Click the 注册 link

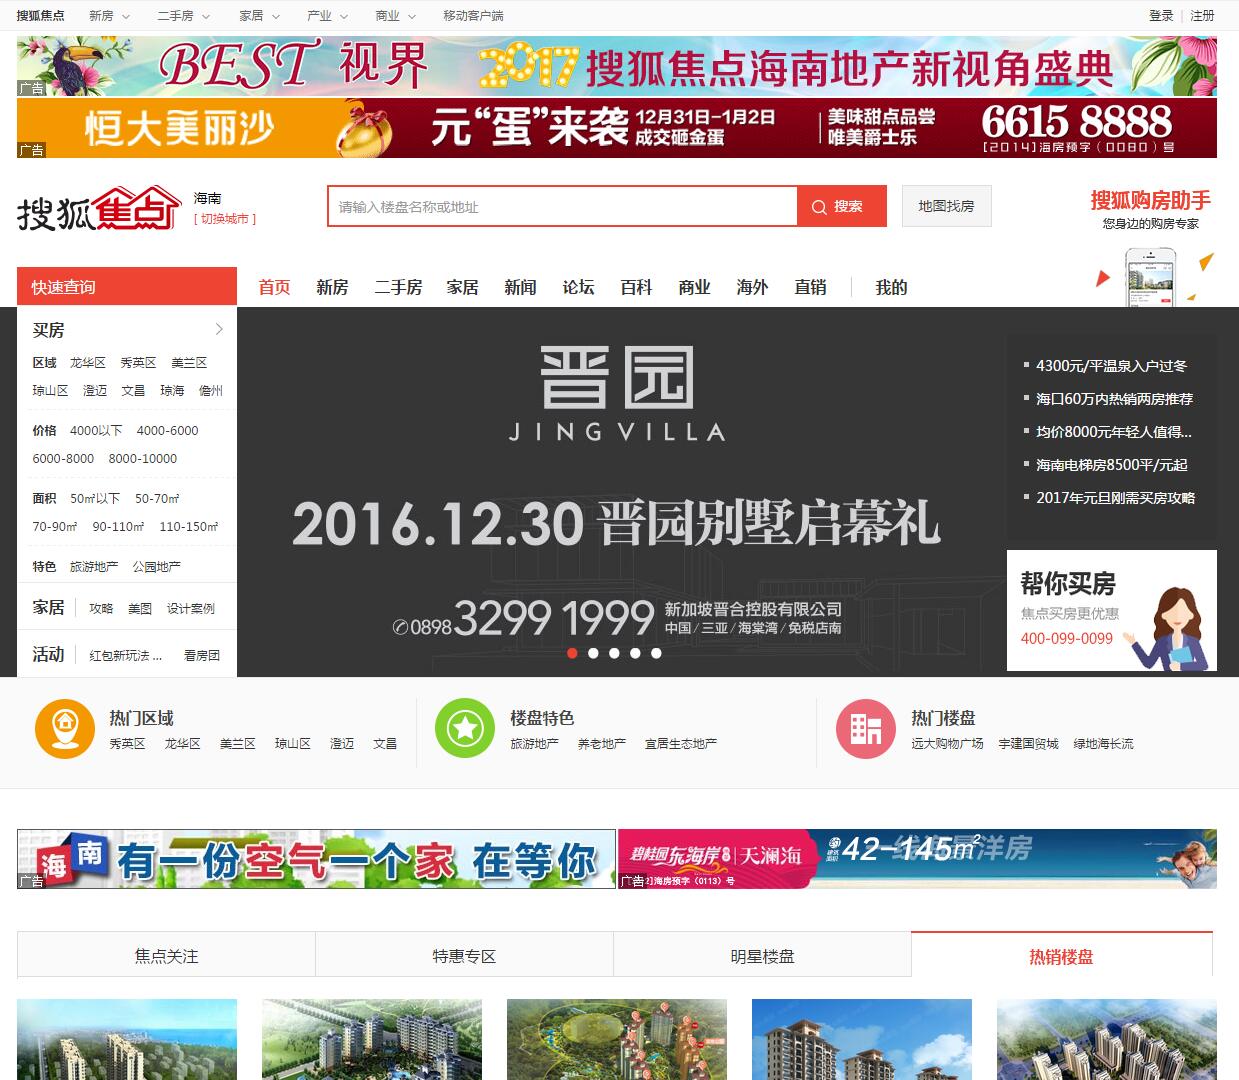(x=1202, y=16)
